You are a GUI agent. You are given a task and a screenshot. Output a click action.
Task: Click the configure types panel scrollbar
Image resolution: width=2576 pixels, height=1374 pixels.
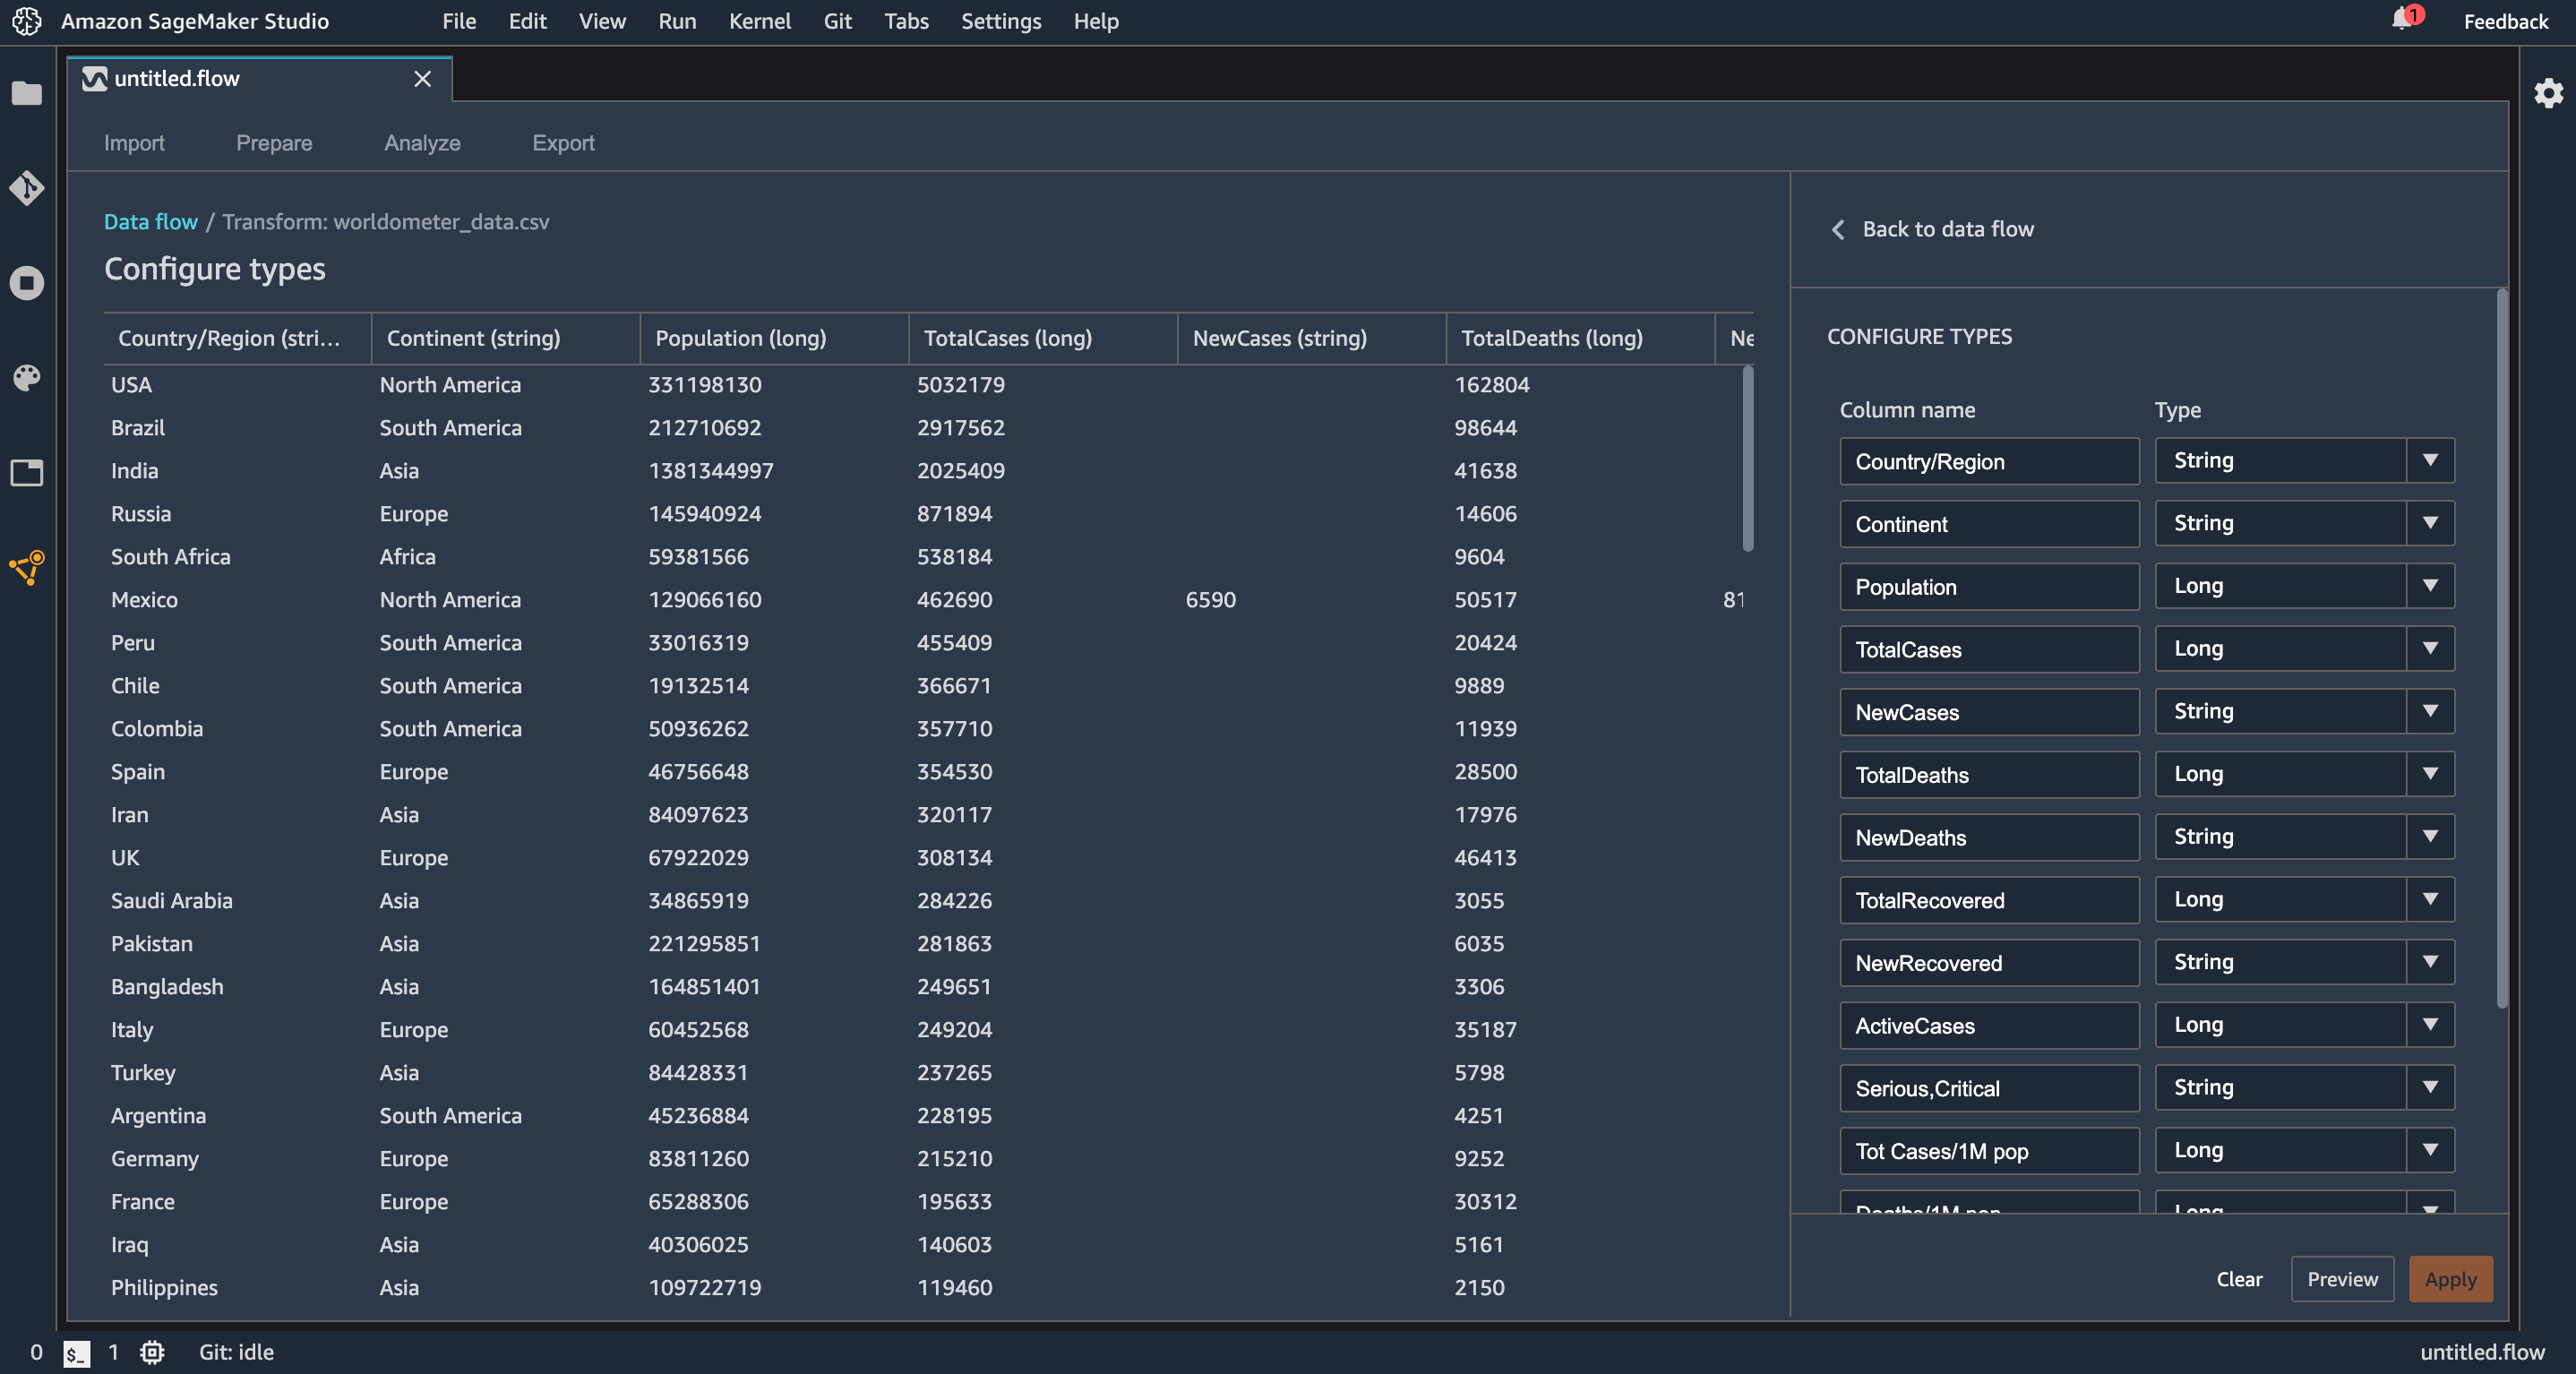(x=2501, y=650)
